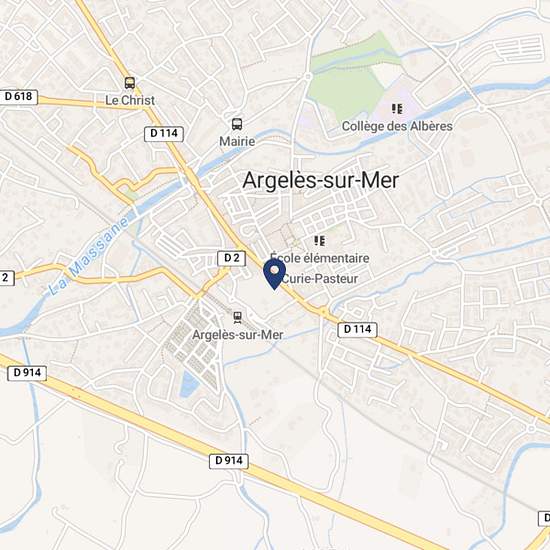Click the D 914 shield at bottom center

(x=229, y=461)
